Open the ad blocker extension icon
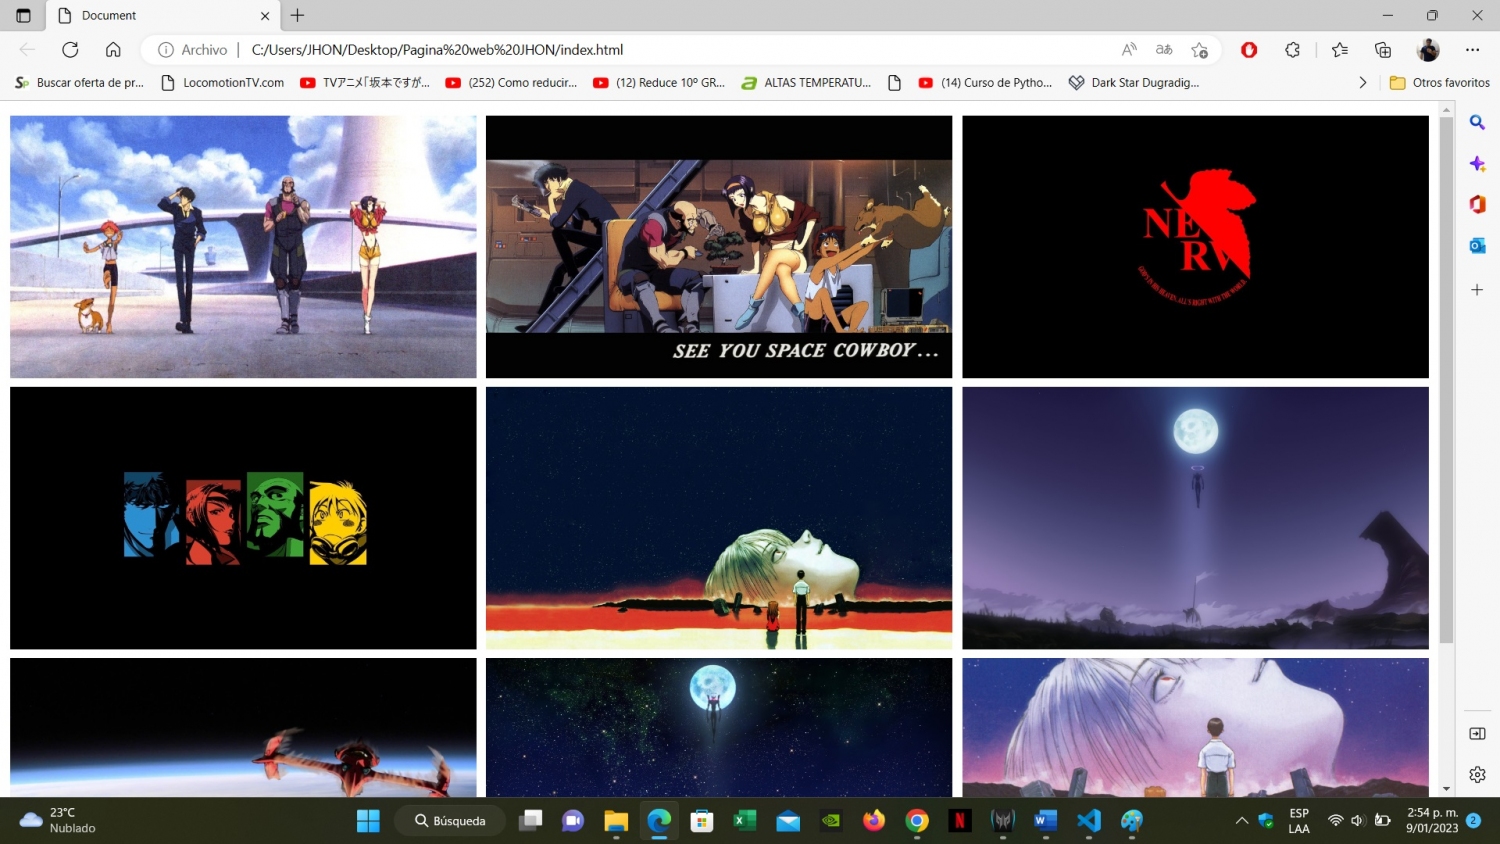The height and width of the screenshot is (844, 1500). tap(1248, 49)
